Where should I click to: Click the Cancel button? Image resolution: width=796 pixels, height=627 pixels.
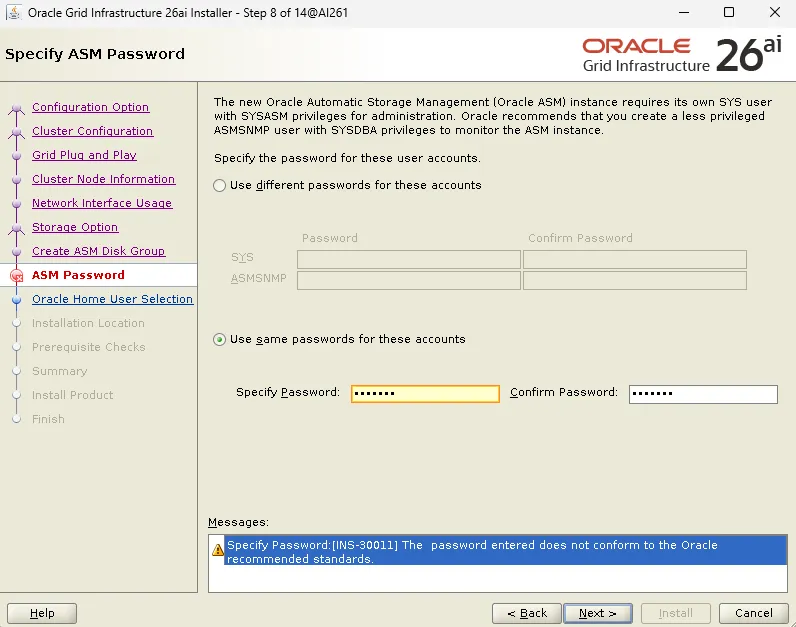(x=754, y=613)
